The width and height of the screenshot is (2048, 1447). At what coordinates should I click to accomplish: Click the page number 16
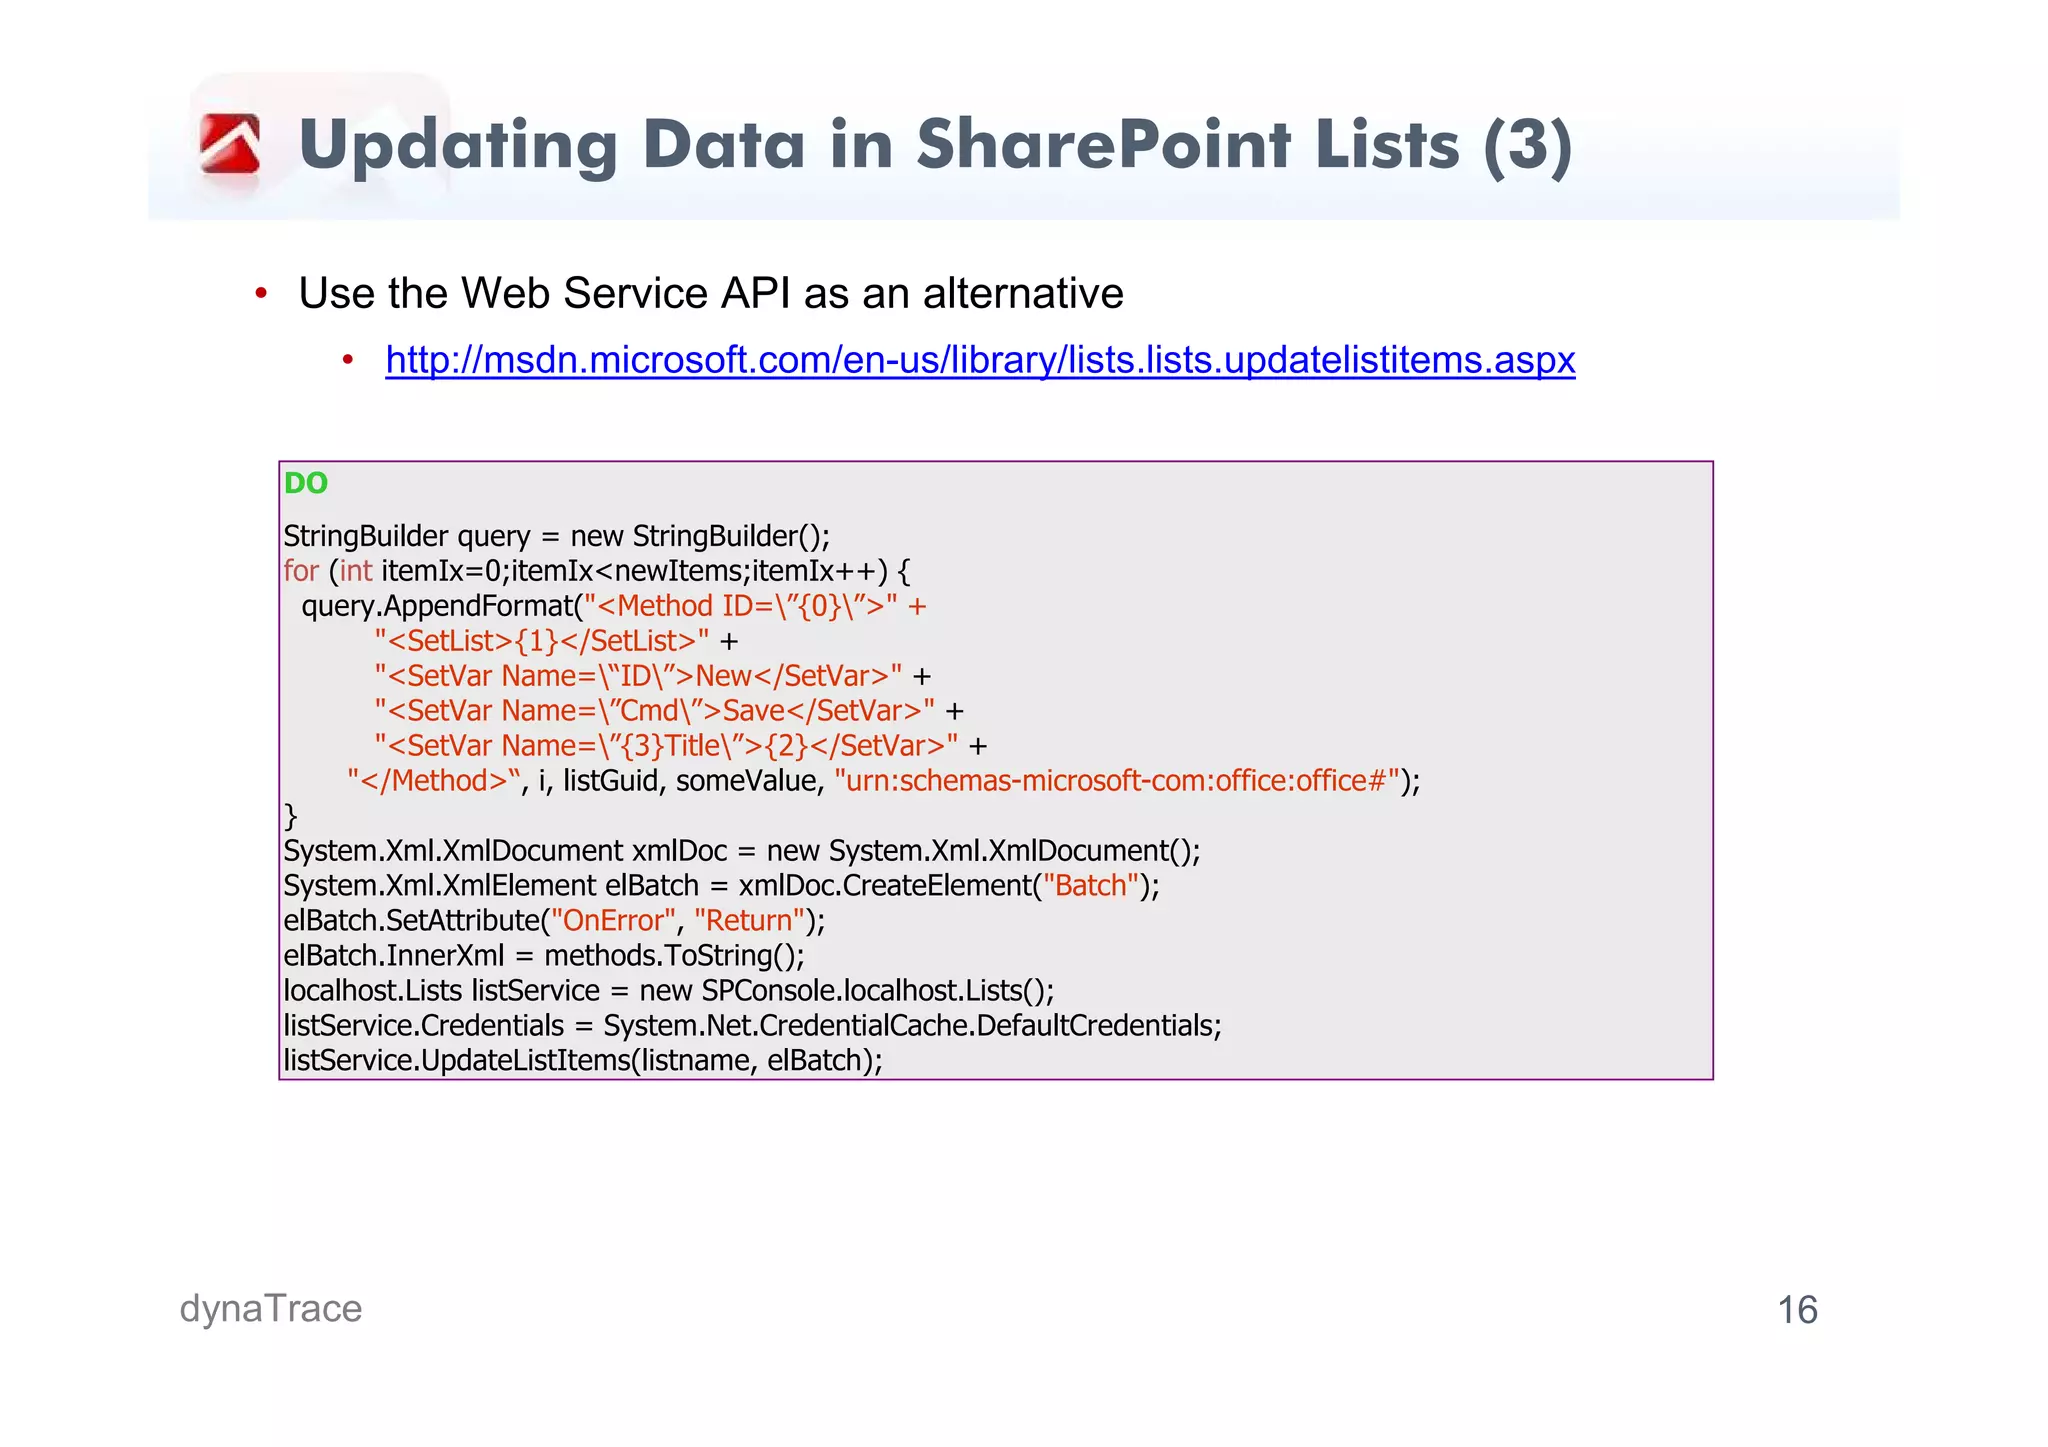coord(1797,1310)
